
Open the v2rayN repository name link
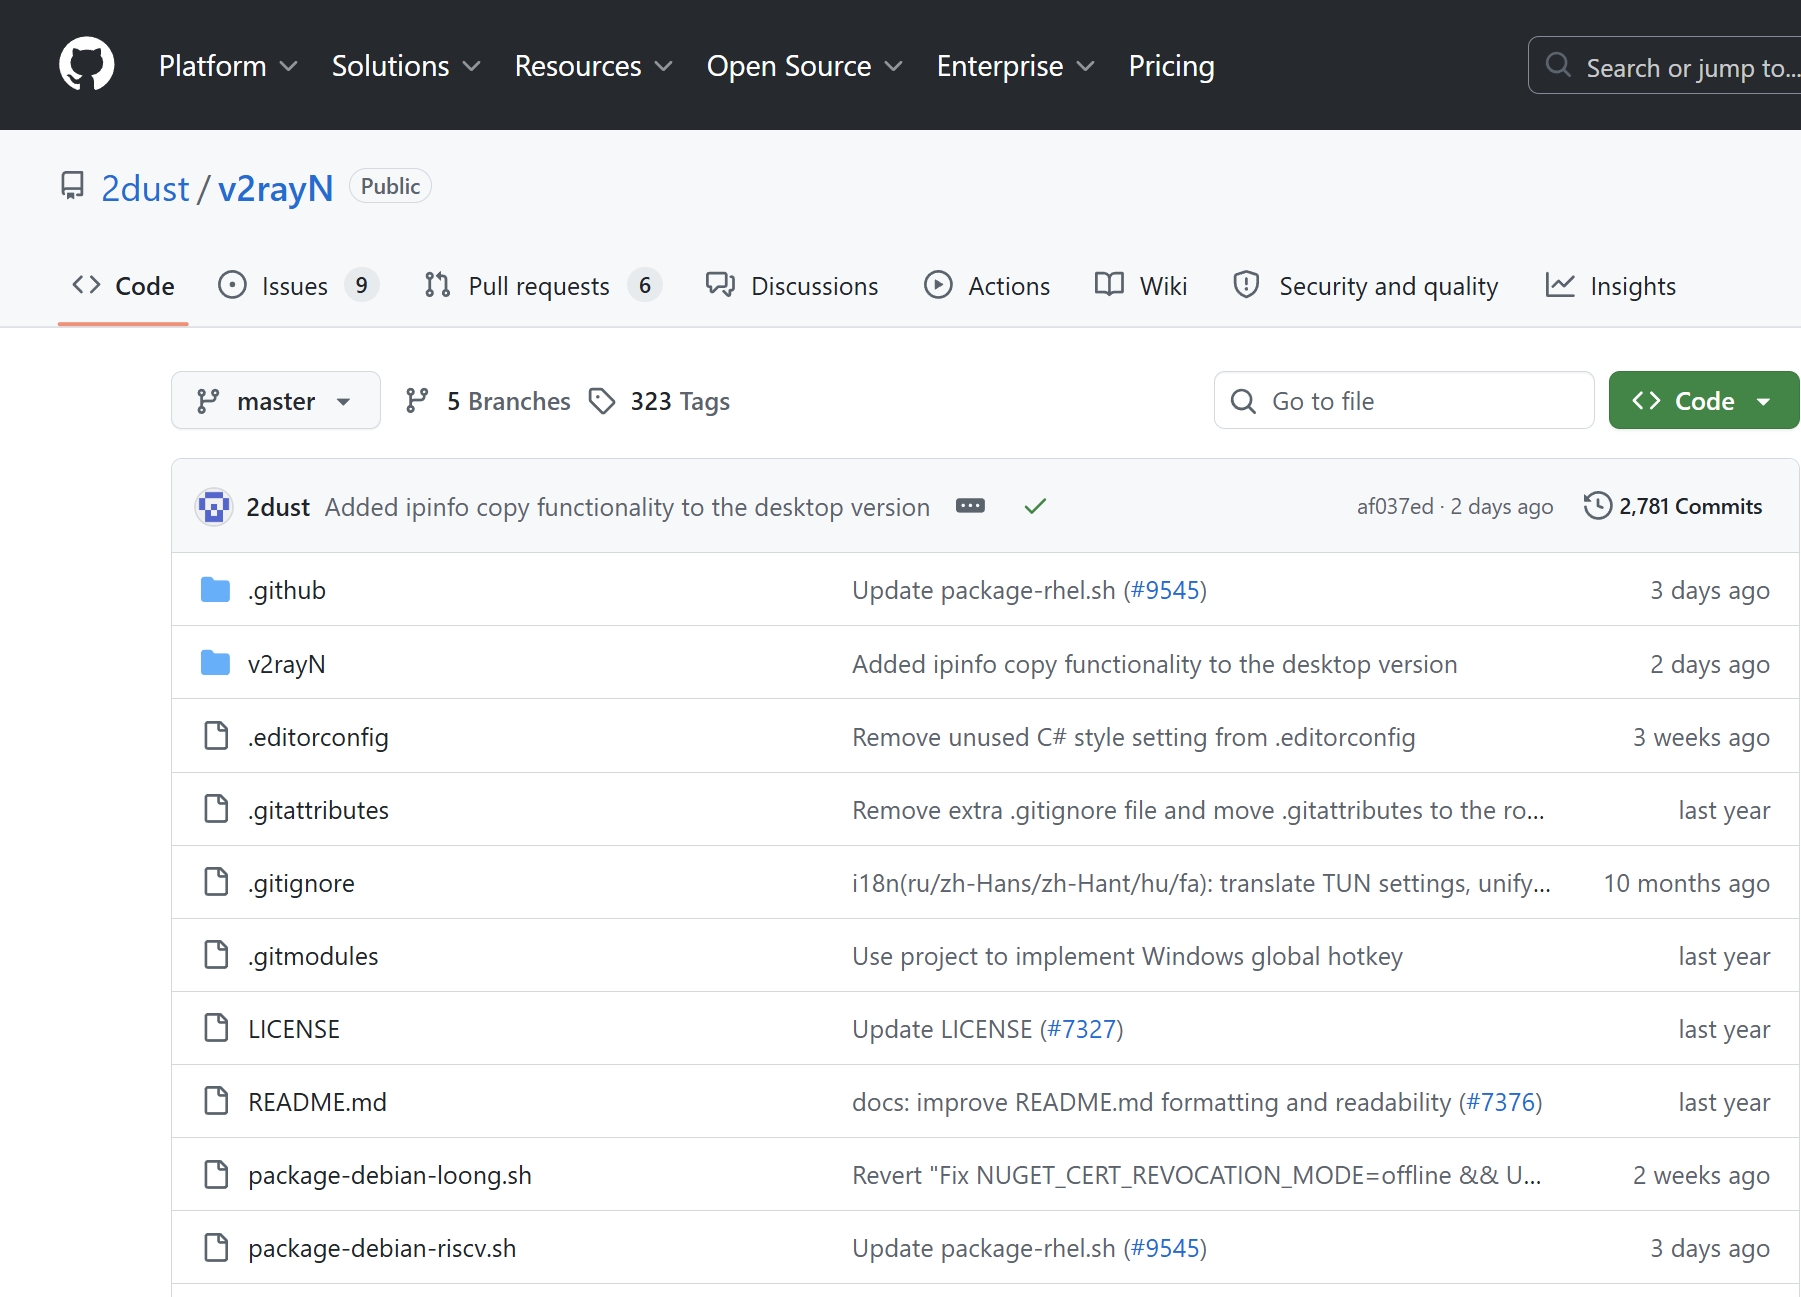[276, 188]
